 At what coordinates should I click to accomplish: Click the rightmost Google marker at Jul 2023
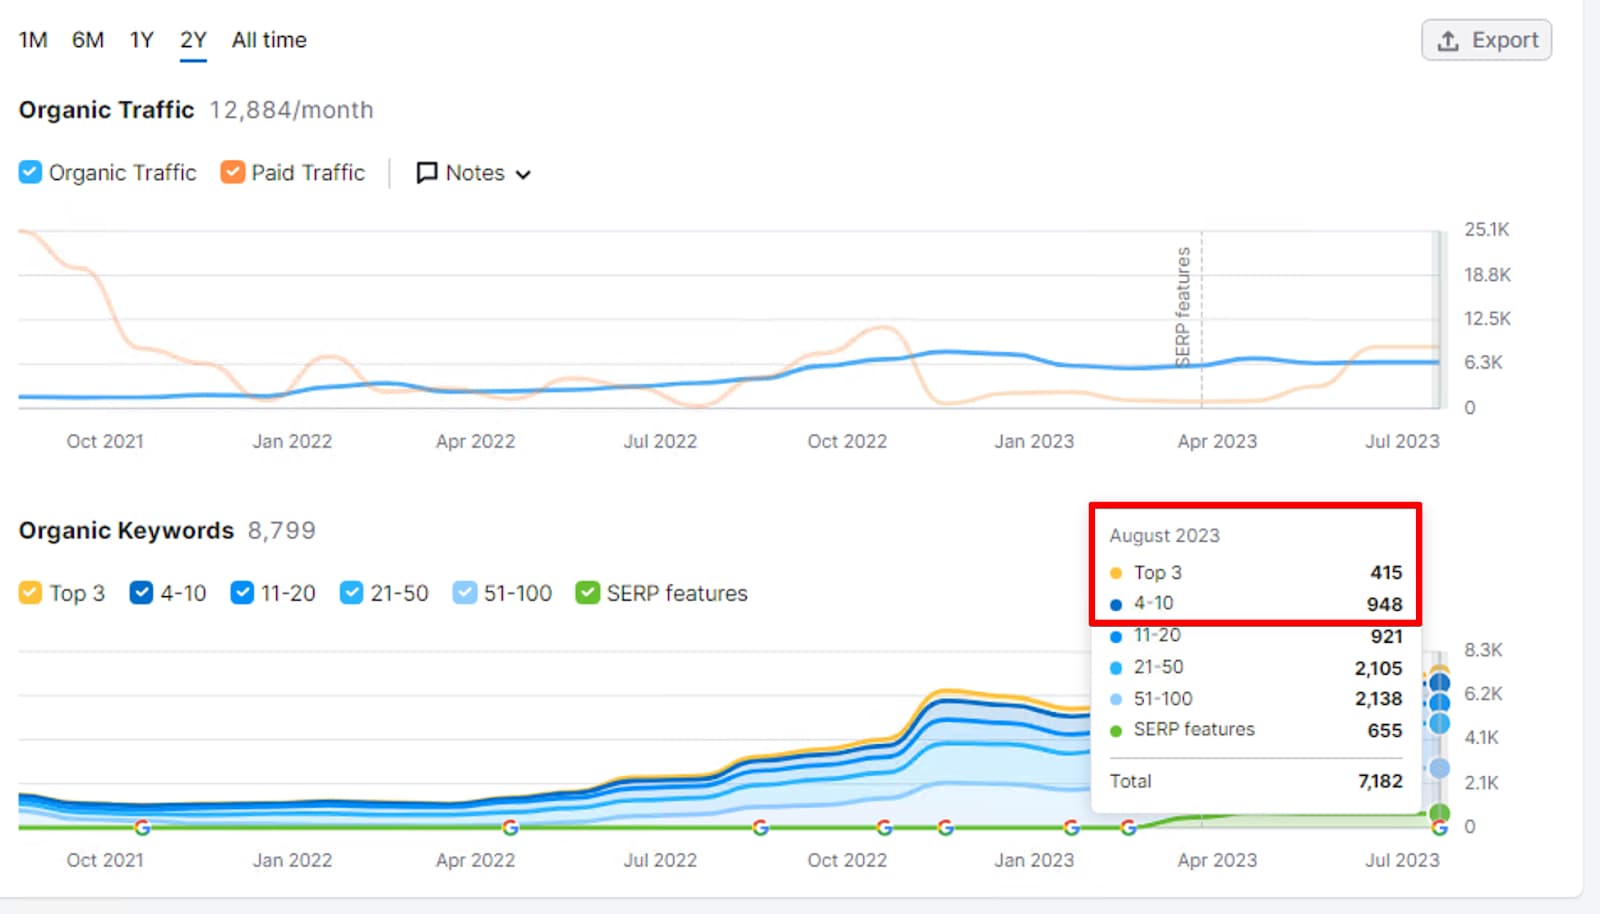(x=1440, y=828)
